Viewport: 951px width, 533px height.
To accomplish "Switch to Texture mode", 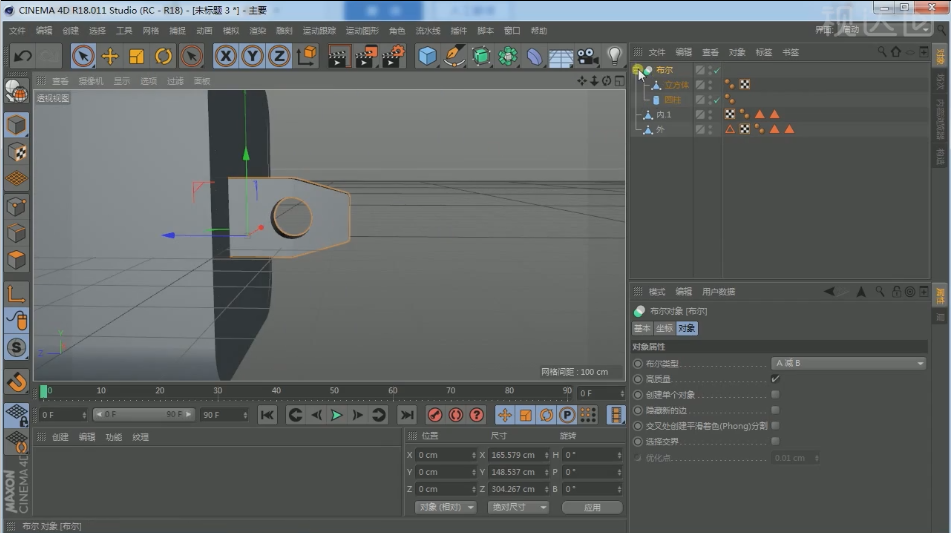I will [16, 152].
